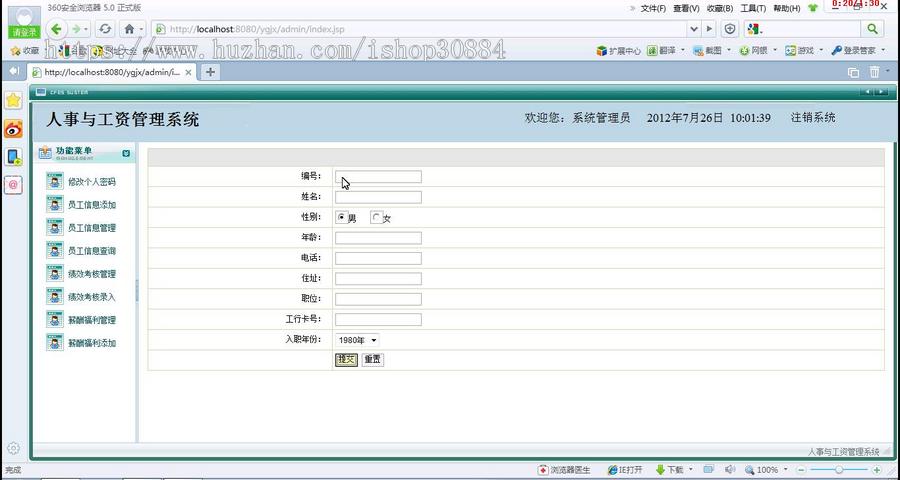
Task: Click the zoom out minus button
Action: point(801,470)
